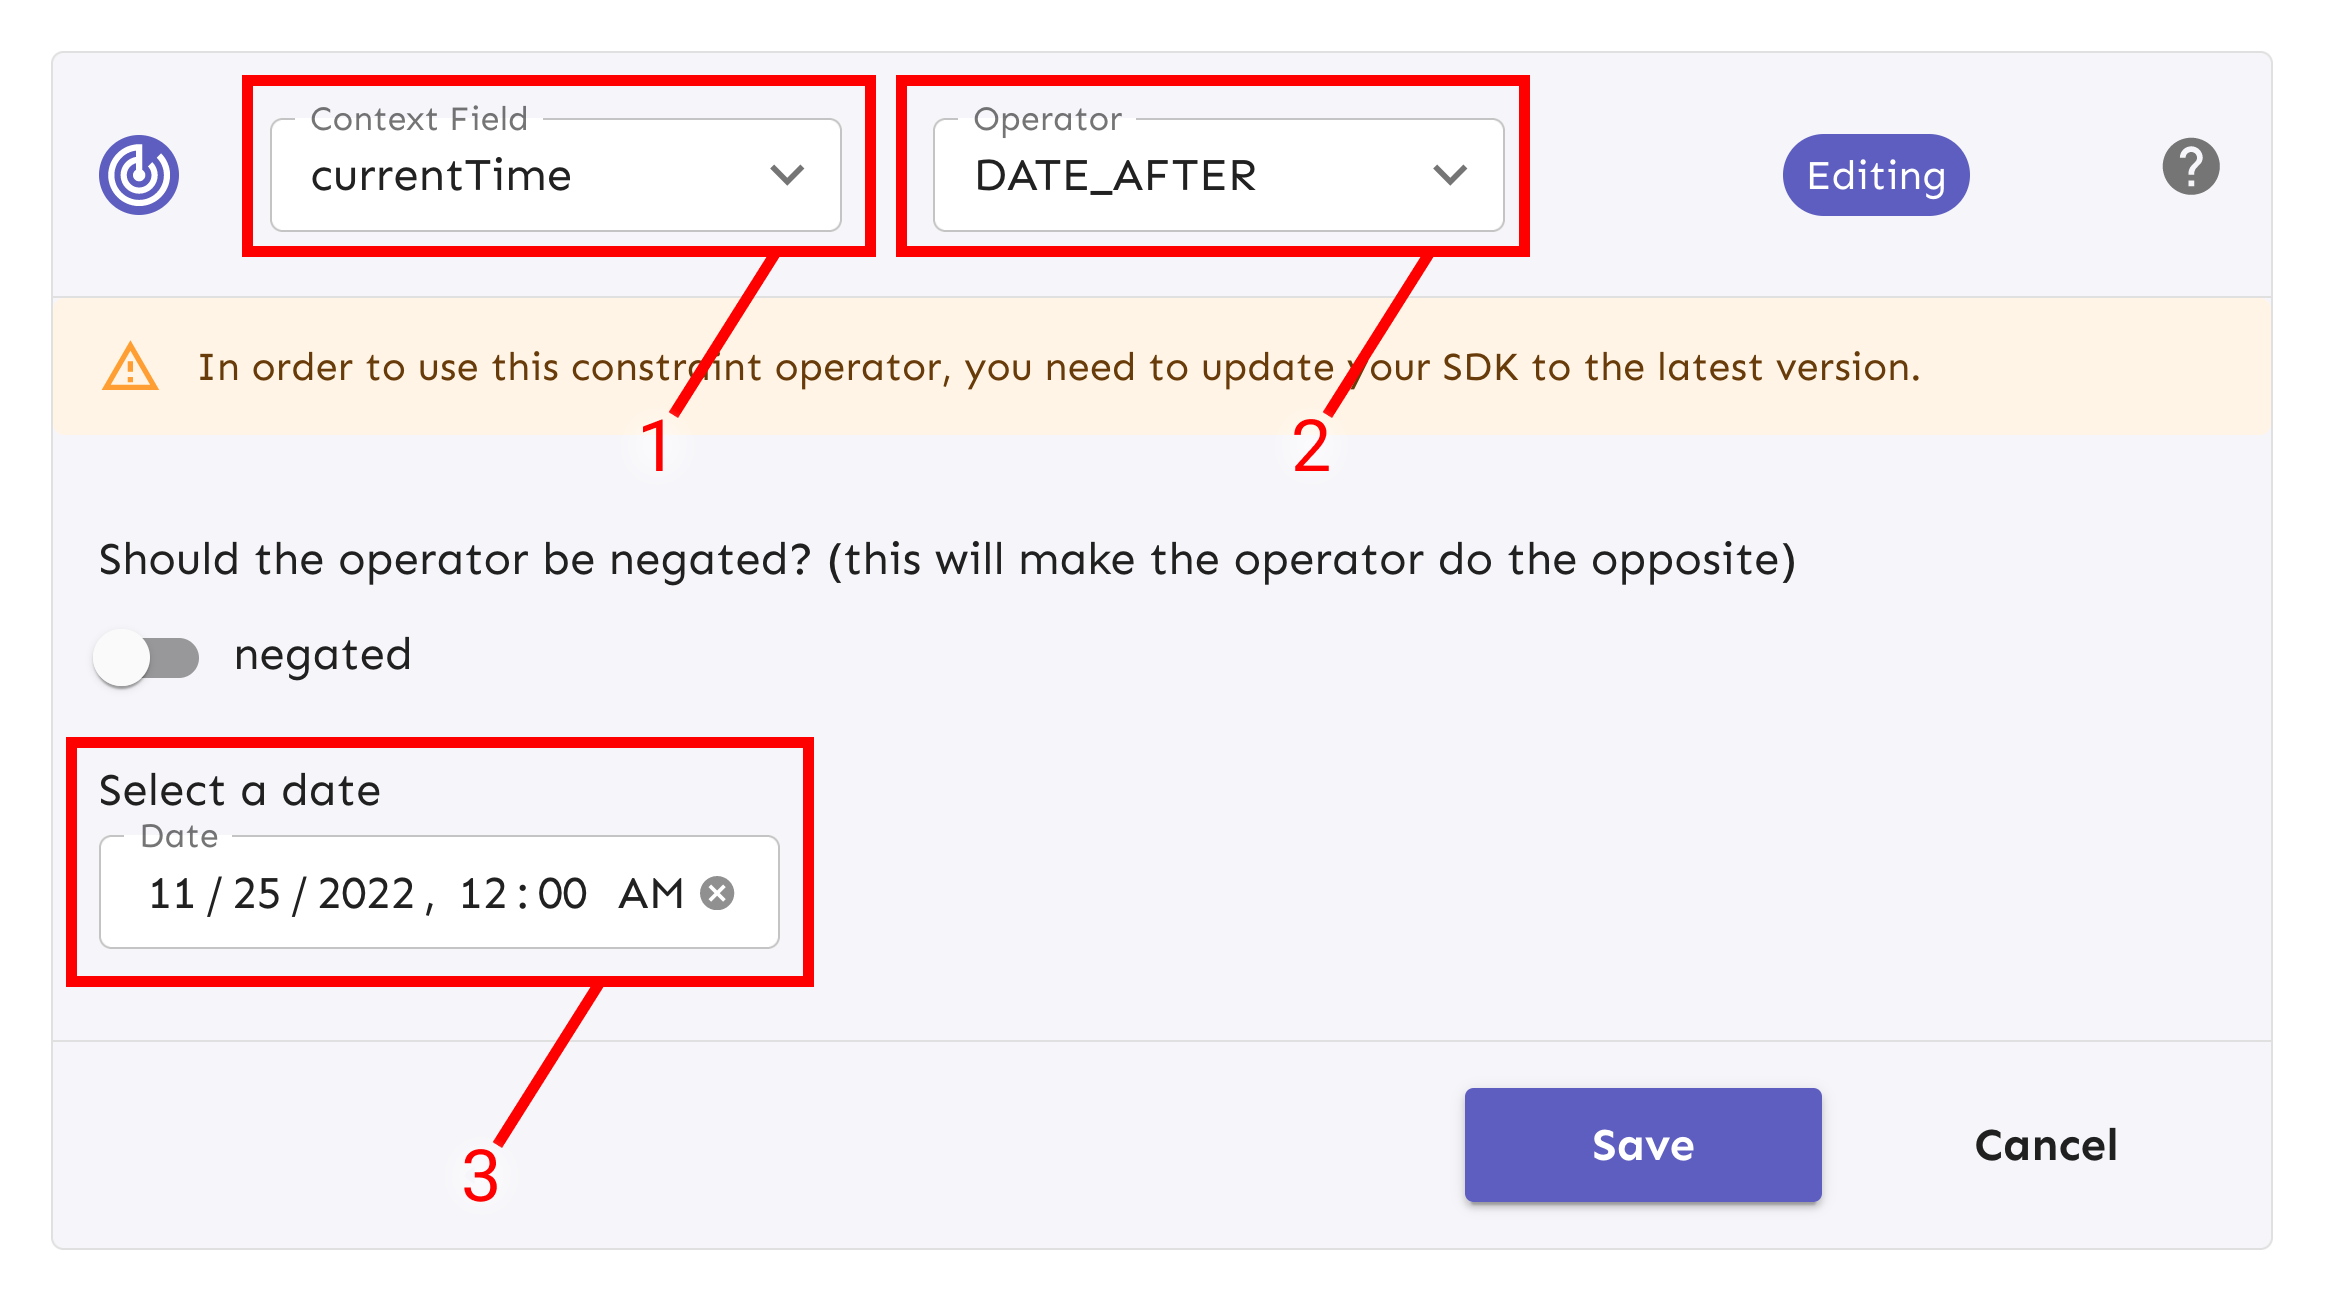The height and width of the screenshot is (1303, 2326).
Task: Click the "negated" switch label
Action: [322, 655]
